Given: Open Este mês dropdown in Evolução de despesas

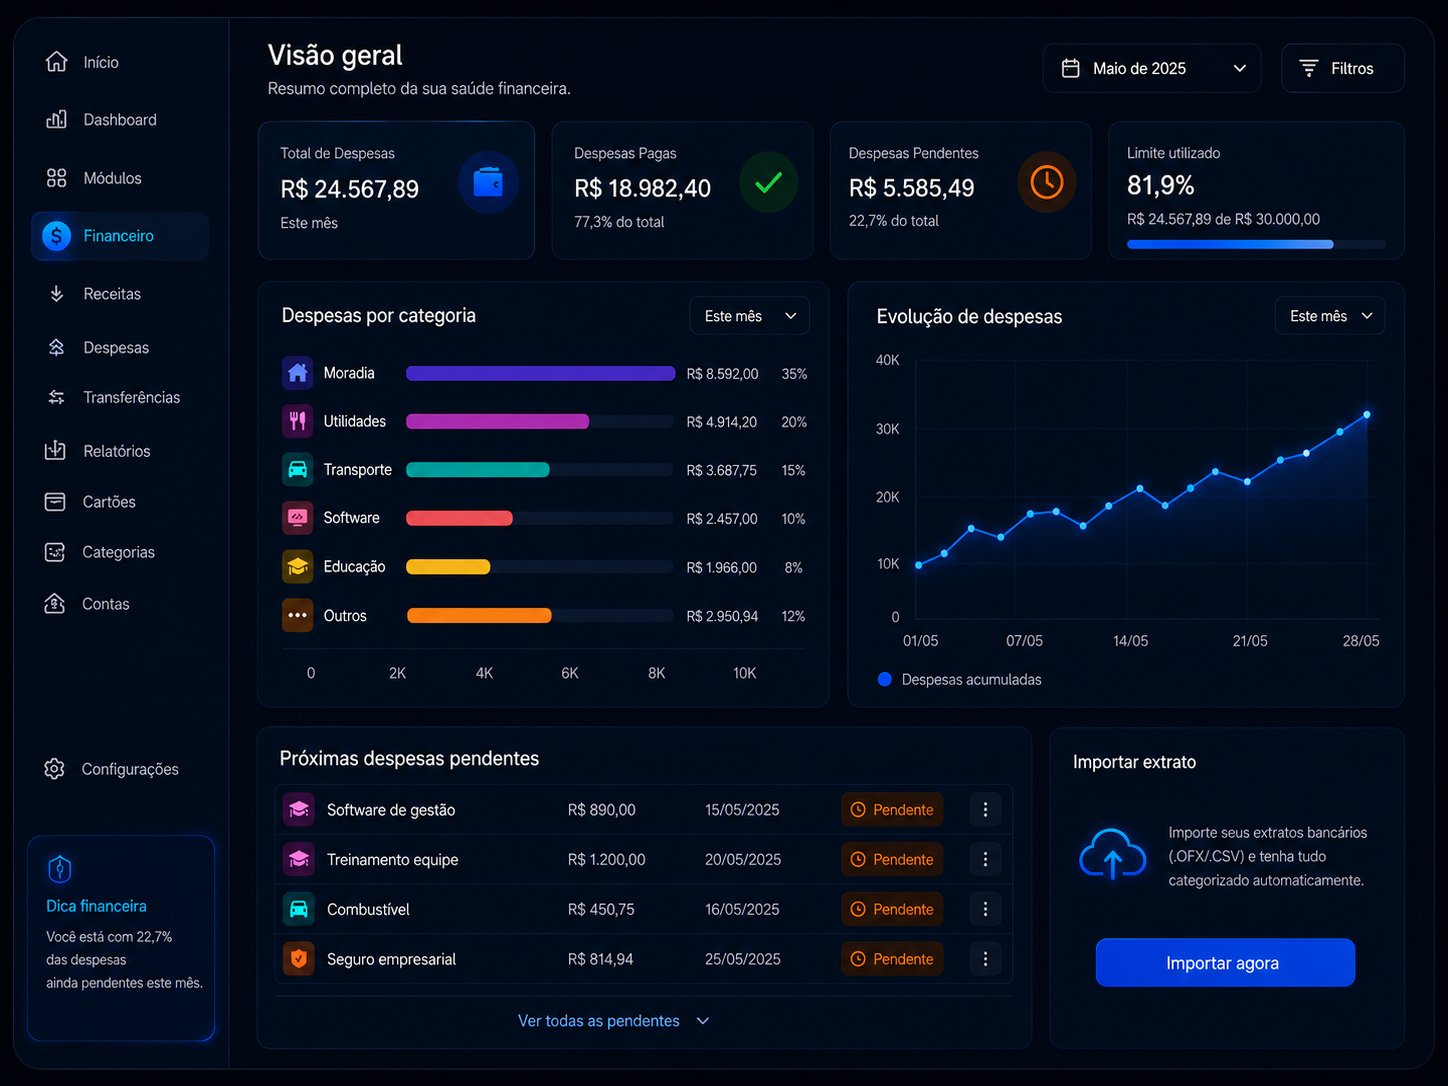Looking at the screenshot, I should [x=1330, y=316].
